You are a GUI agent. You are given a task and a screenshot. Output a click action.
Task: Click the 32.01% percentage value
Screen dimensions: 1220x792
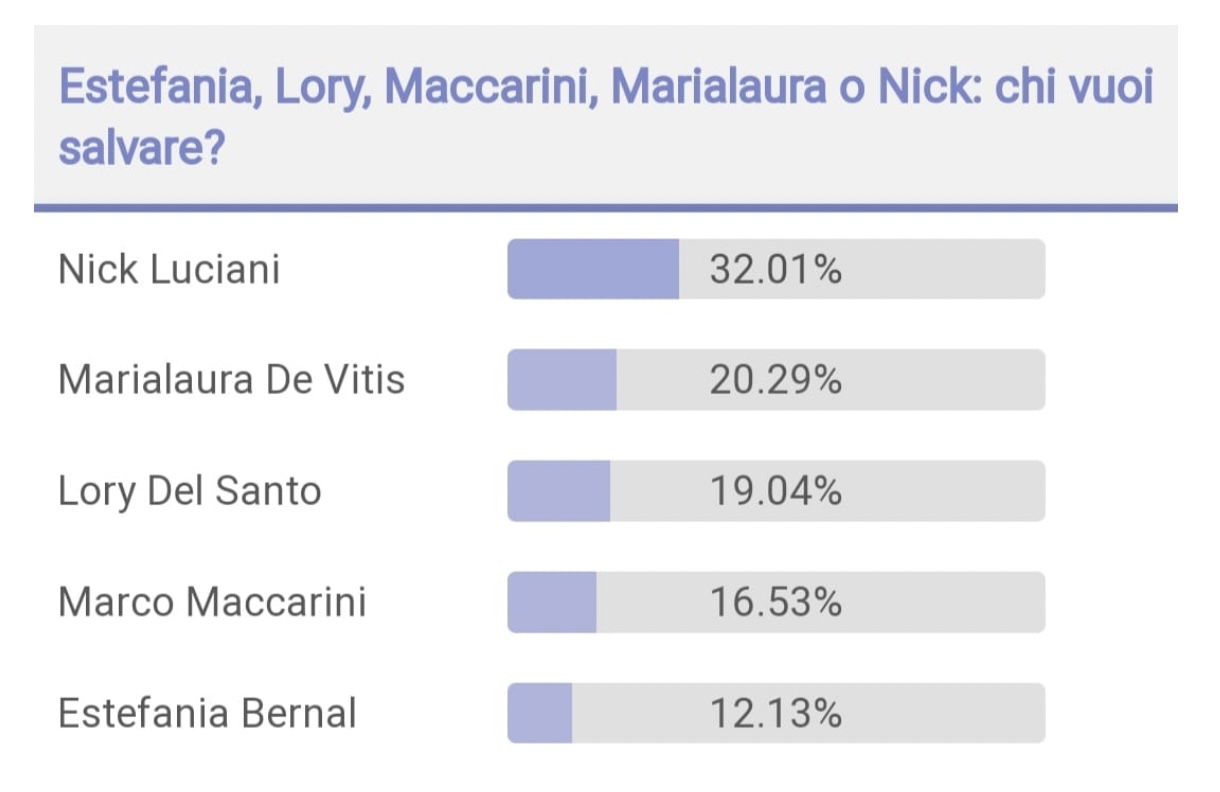pyautogui.click(x=776, y=270)
